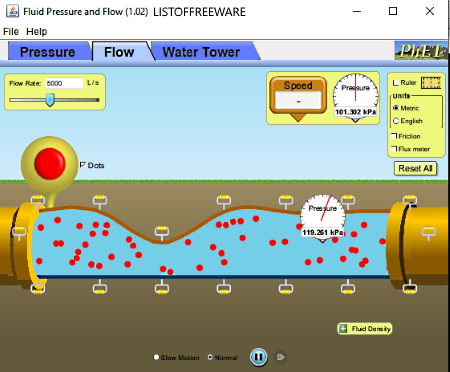Enable the Flux meter checkbox
This screenshot has width=450, height=372.
pyautogui.click(x=394, y=149)
